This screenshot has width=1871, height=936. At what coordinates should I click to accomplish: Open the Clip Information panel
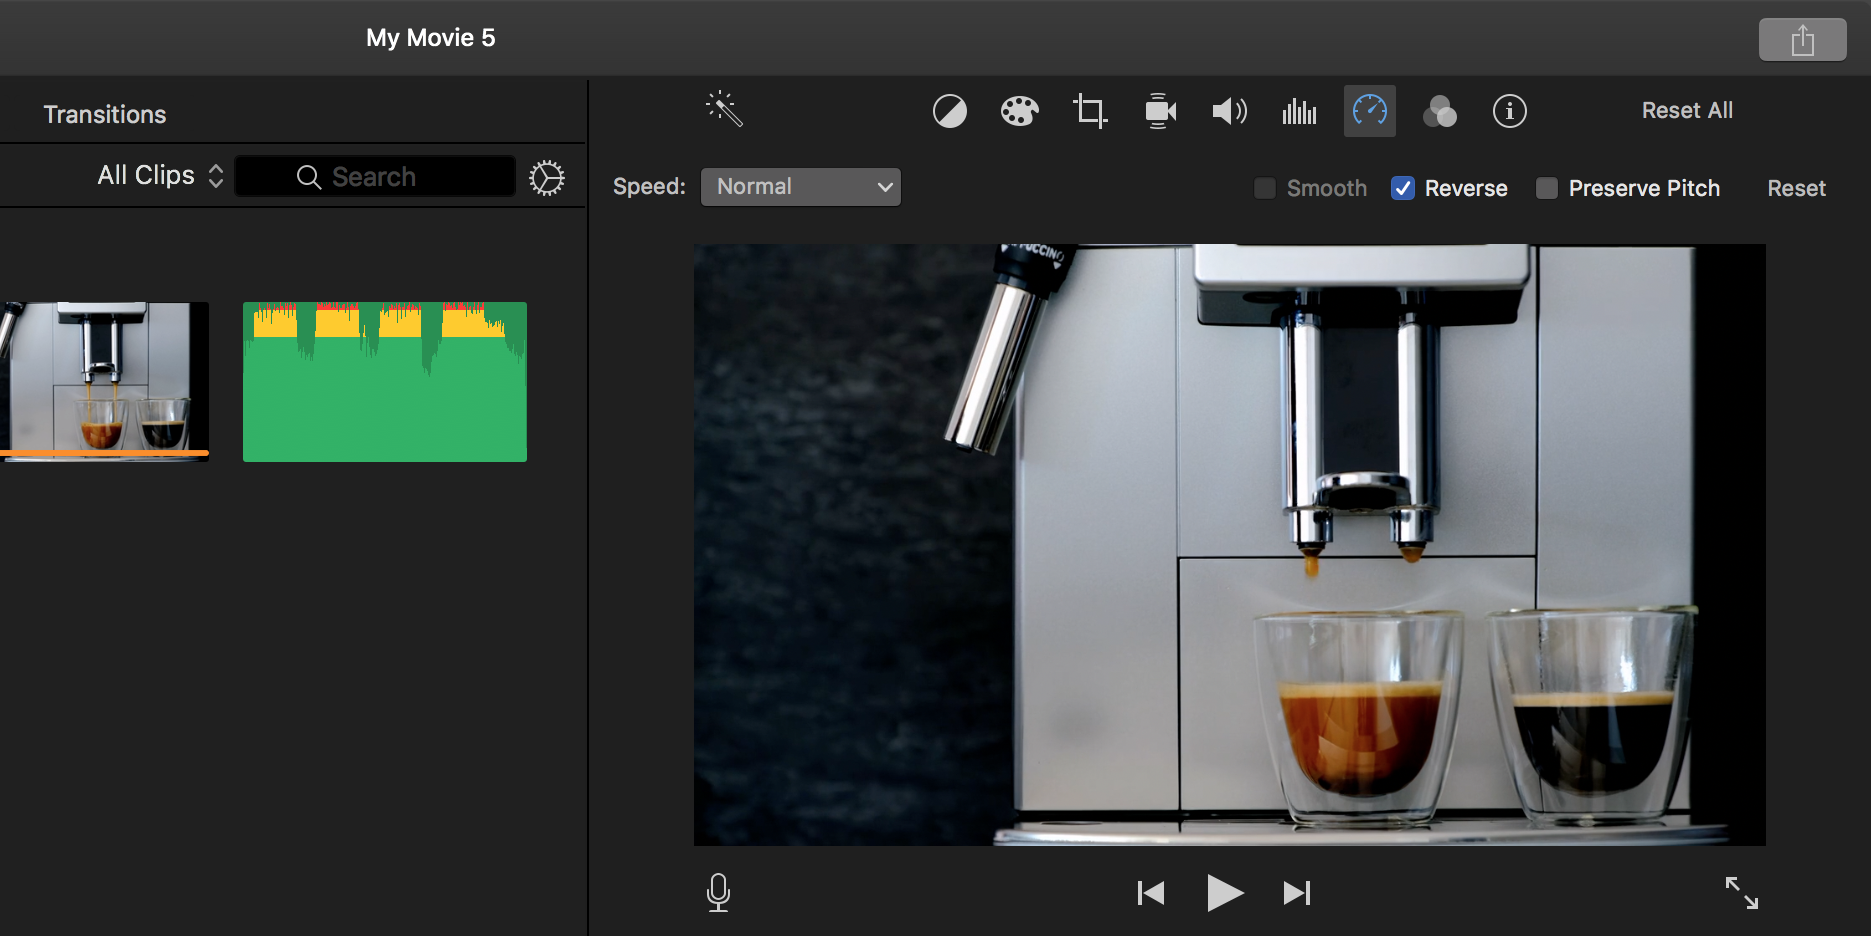pos(1509,111)
